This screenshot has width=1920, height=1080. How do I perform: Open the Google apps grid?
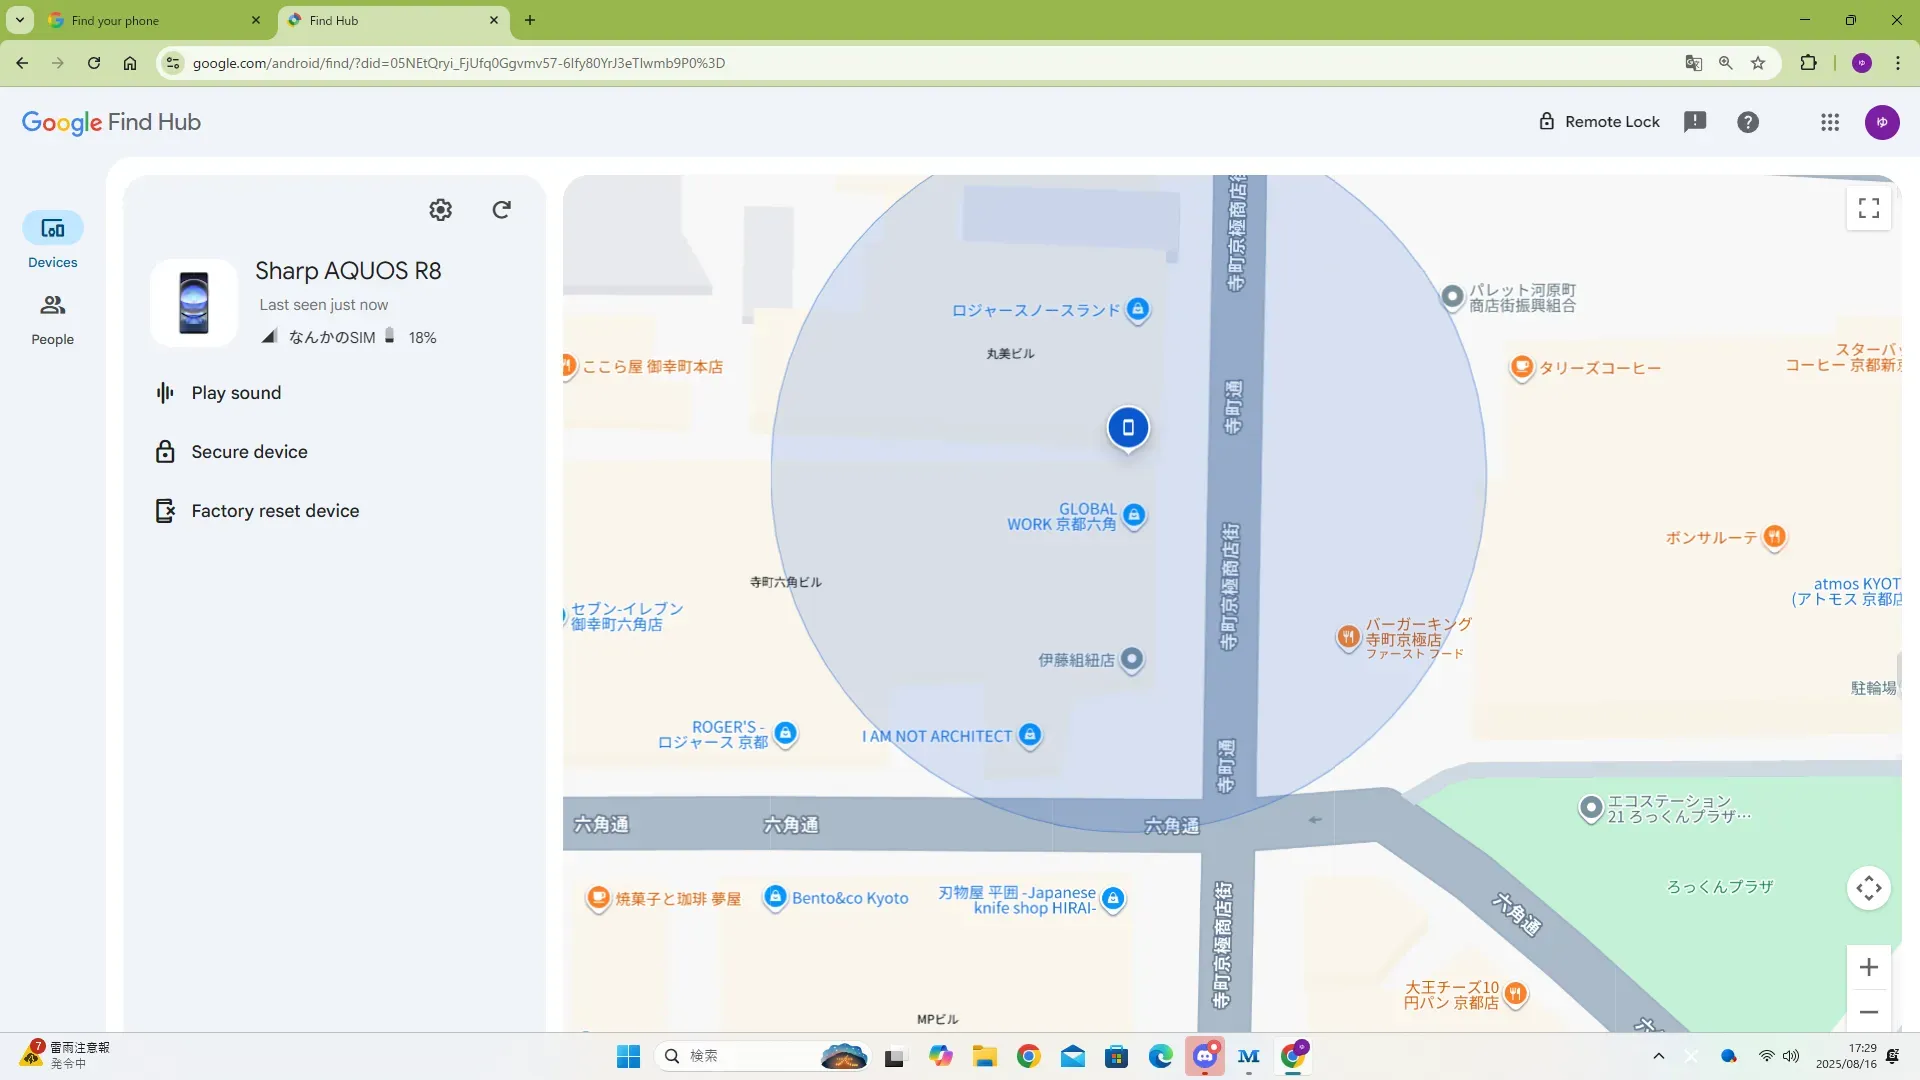click(x=1830, y=122)
